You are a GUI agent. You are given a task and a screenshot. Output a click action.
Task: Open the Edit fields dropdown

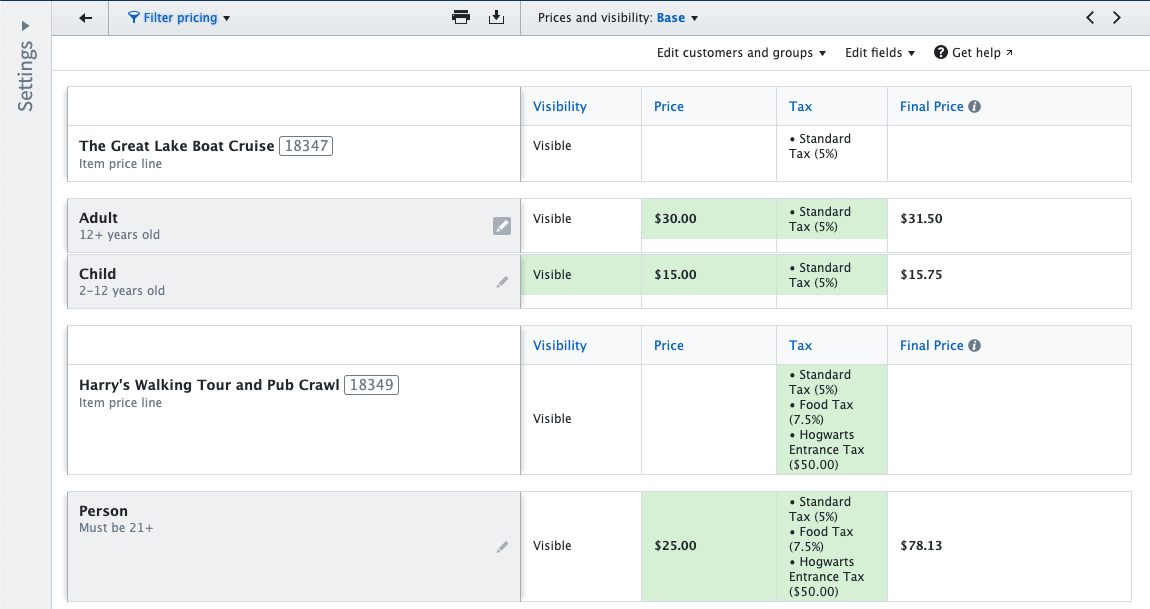[x=879, y=53]
